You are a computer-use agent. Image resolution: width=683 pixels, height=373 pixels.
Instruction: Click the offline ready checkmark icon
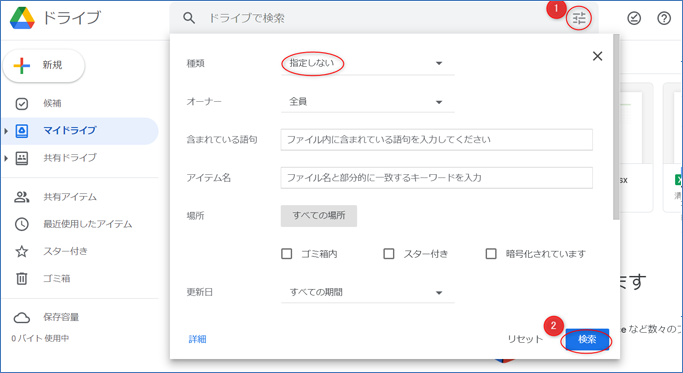coord(634,18)
